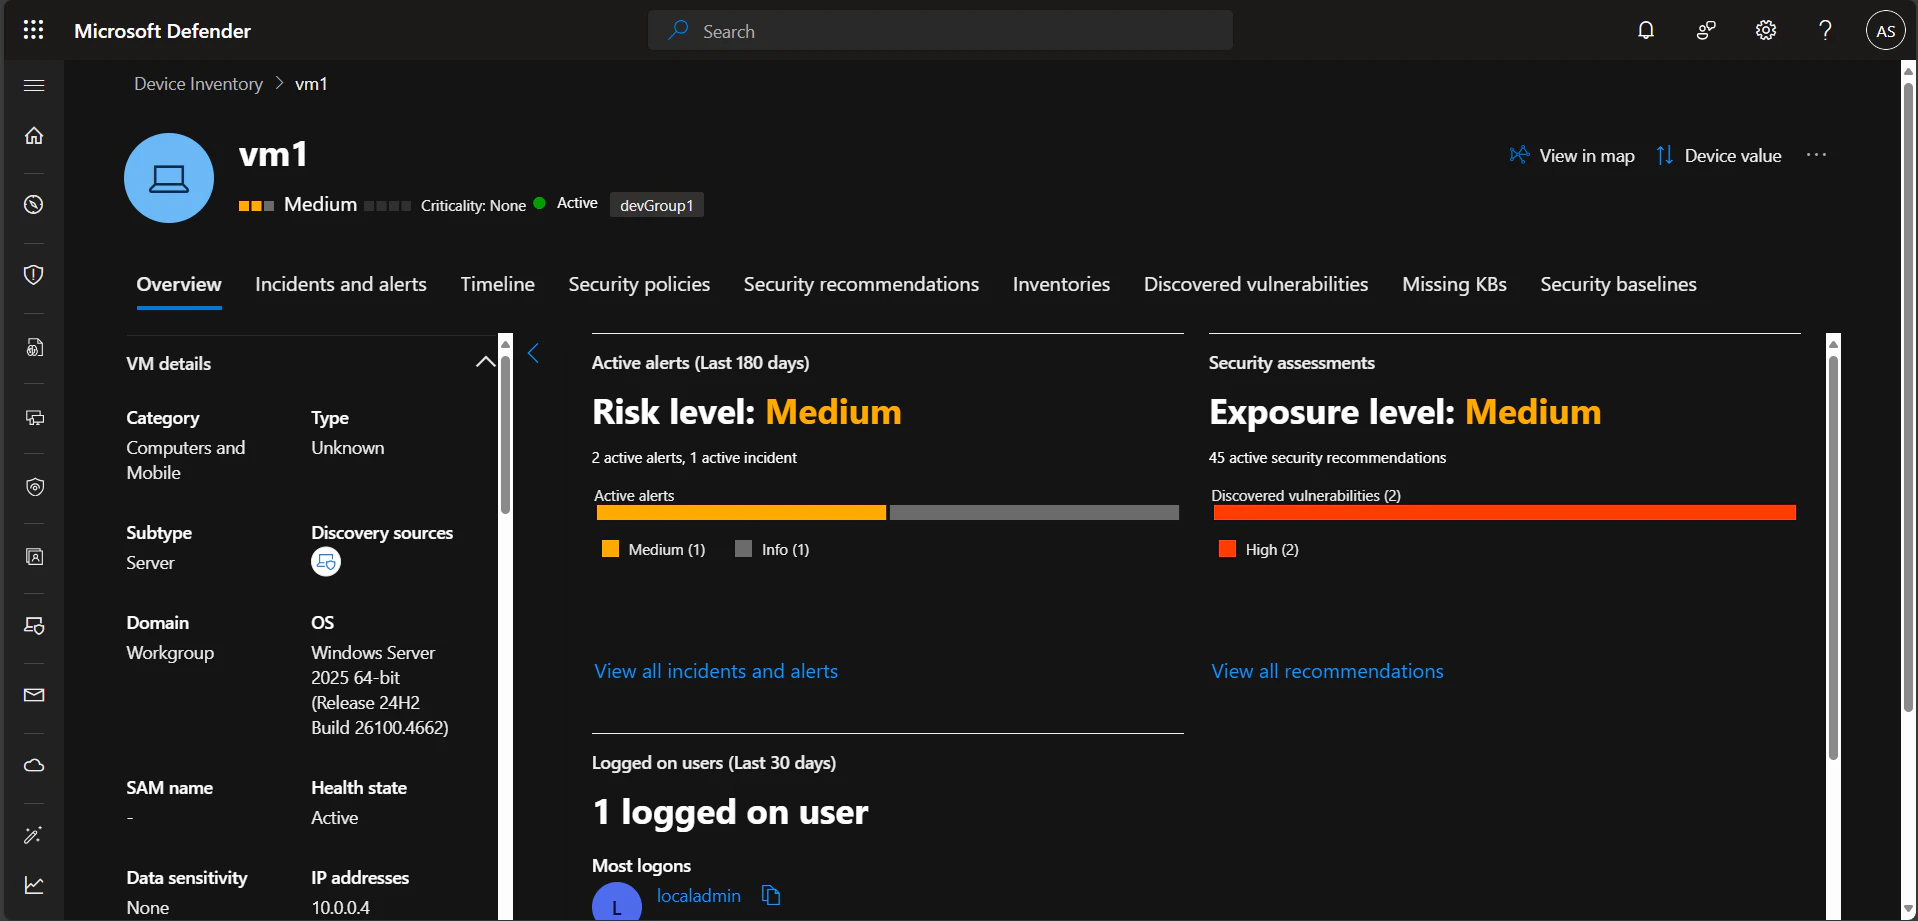Click the vm1 breadcrumb item
The image size is (1918, 921).
[311, 84]
